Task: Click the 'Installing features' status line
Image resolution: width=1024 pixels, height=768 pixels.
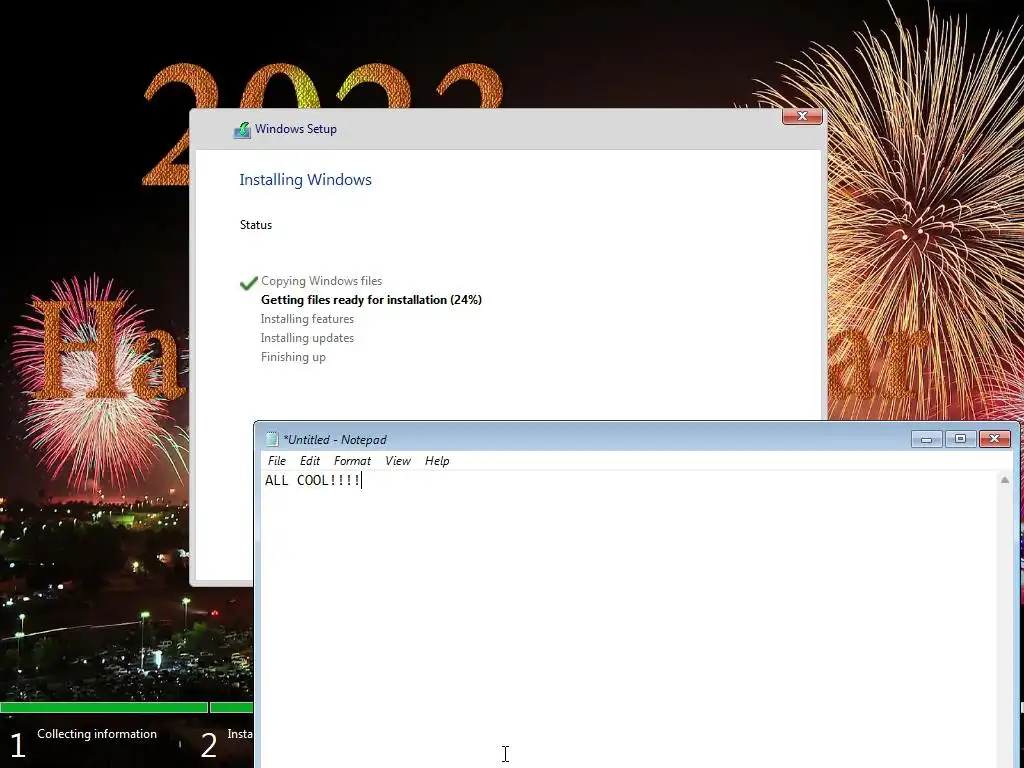Action: (x=307, y=319)
